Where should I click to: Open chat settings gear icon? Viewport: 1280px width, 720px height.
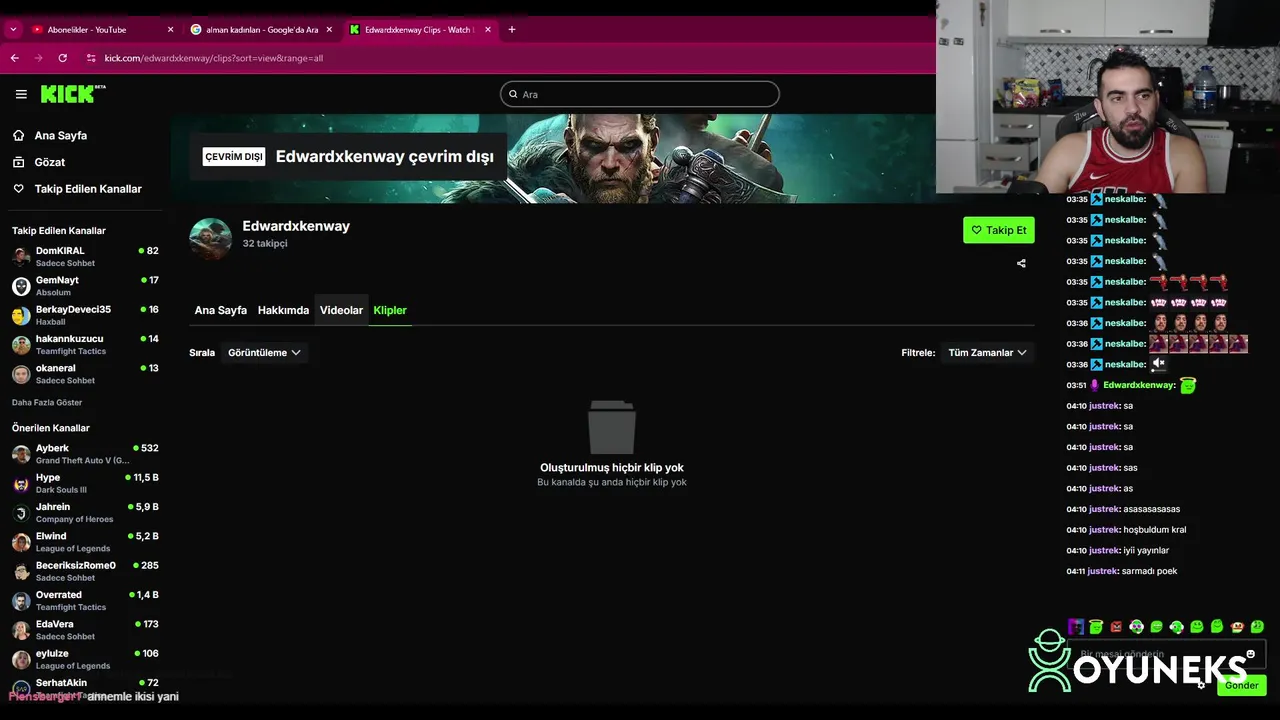click(1201, 685)
